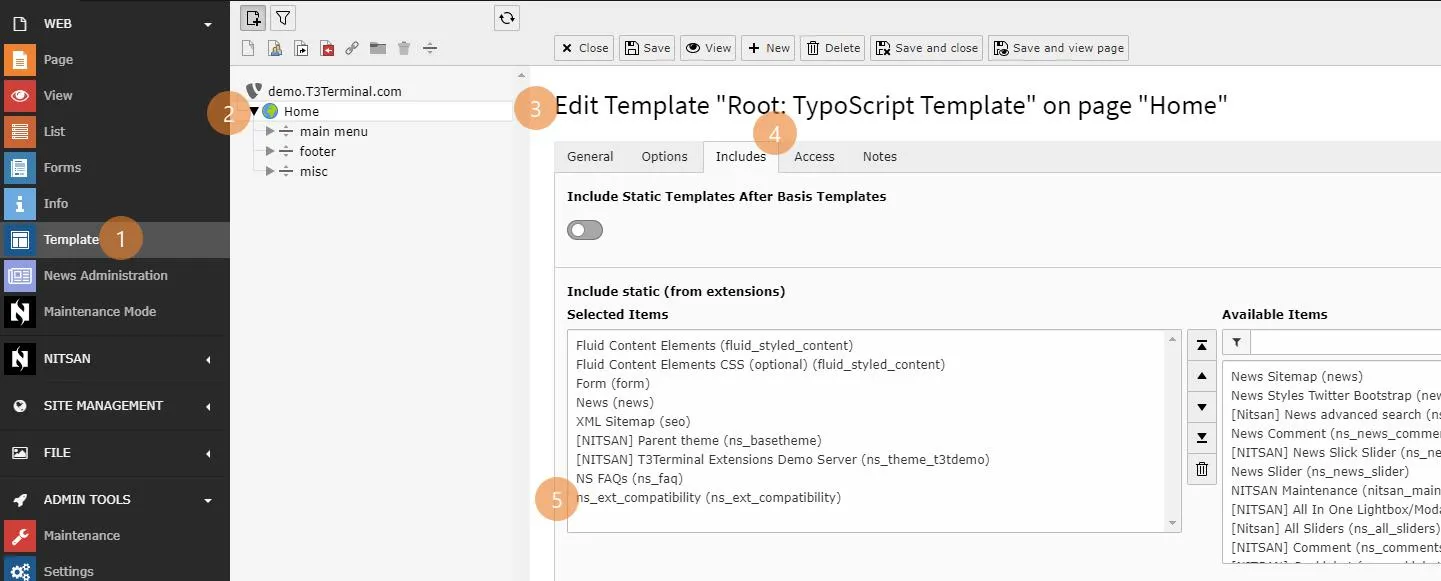The image size is (1441, 581).
Task: Select the folder page type icon
Action: coord(378,48)
